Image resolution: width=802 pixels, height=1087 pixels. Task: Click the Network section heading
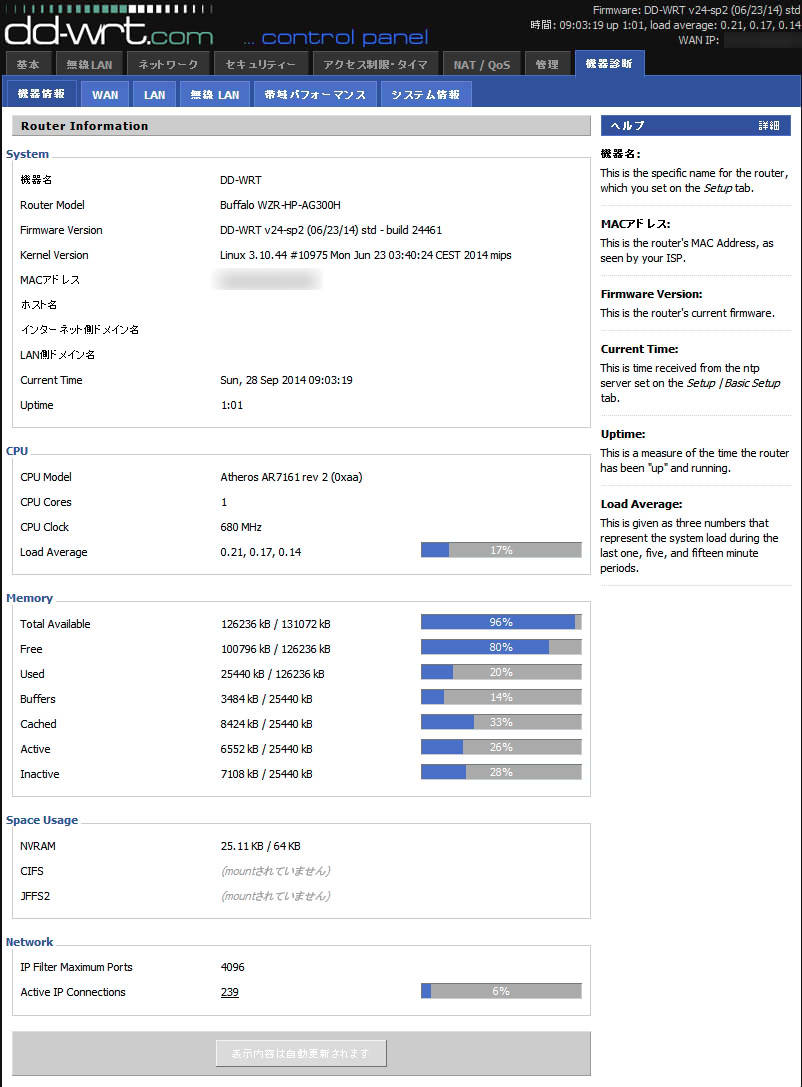[29, 941]
